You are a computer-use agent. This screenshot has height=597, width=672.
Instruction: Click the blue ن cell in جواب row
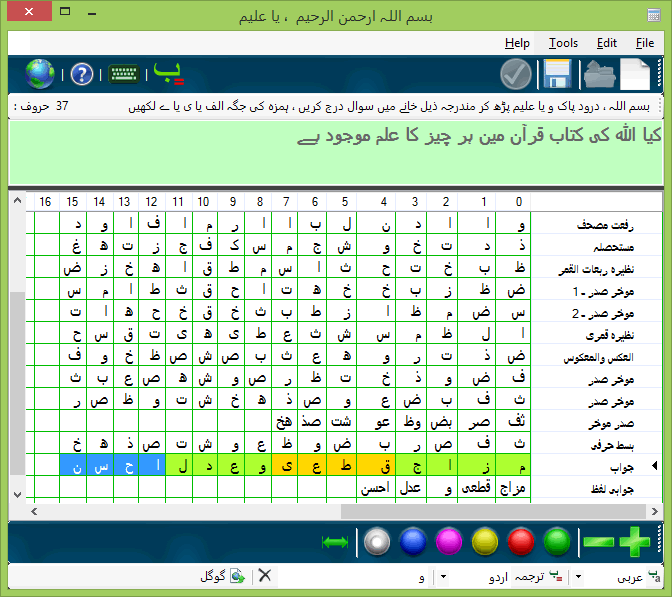pos(73,465)
